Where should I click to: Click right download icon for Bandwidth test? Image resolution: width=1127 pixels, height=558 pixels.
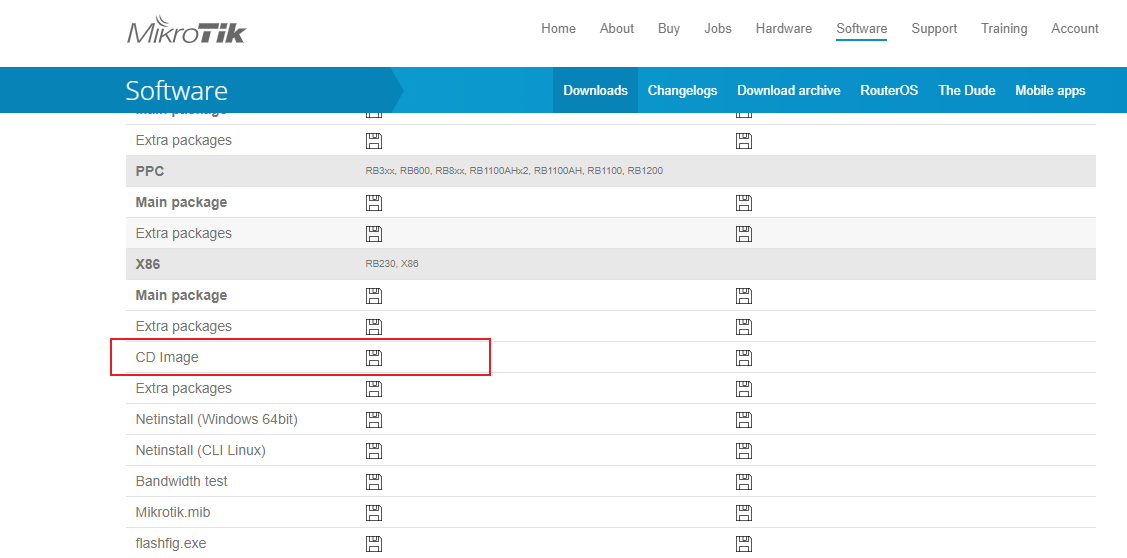[744, 482]
